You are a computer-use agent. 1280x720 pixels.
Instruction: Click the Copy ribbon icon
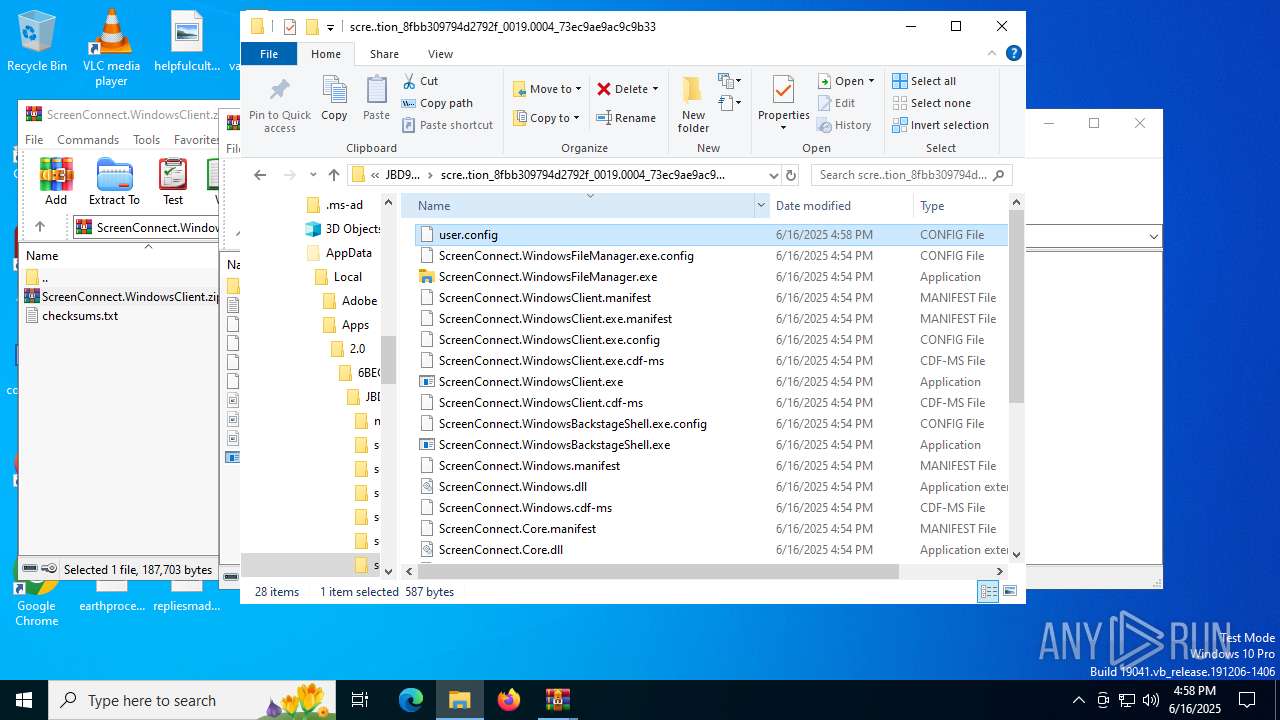334,100
